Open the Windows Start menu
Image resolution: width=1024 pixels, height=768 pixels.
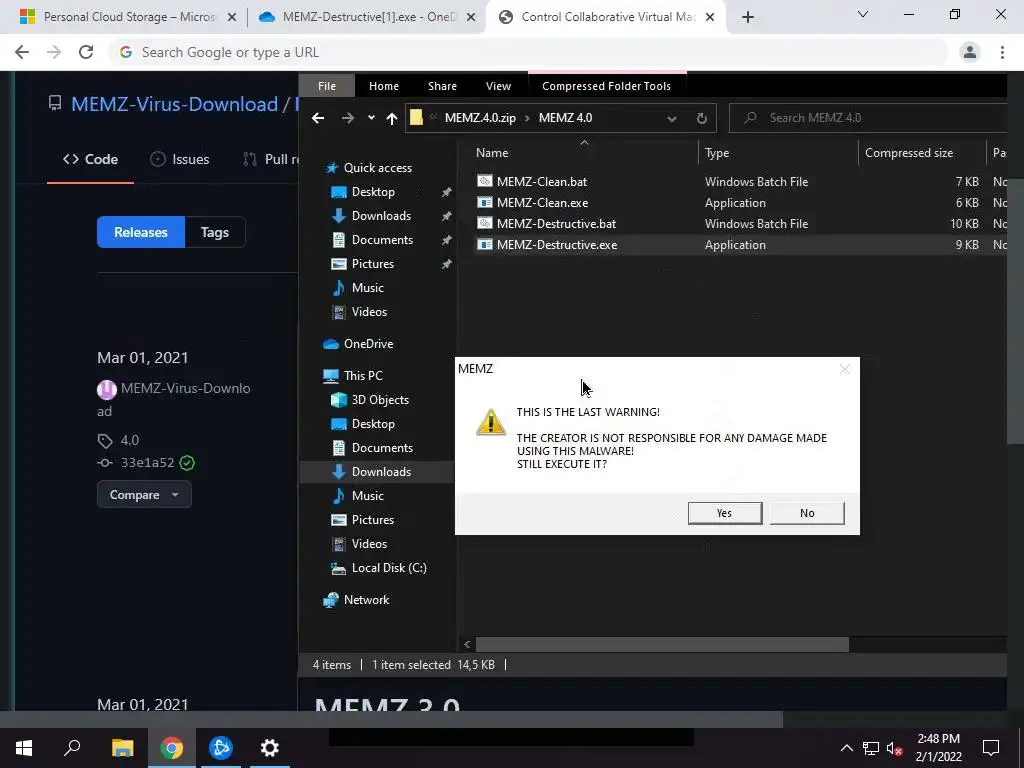tap(24, 748)
